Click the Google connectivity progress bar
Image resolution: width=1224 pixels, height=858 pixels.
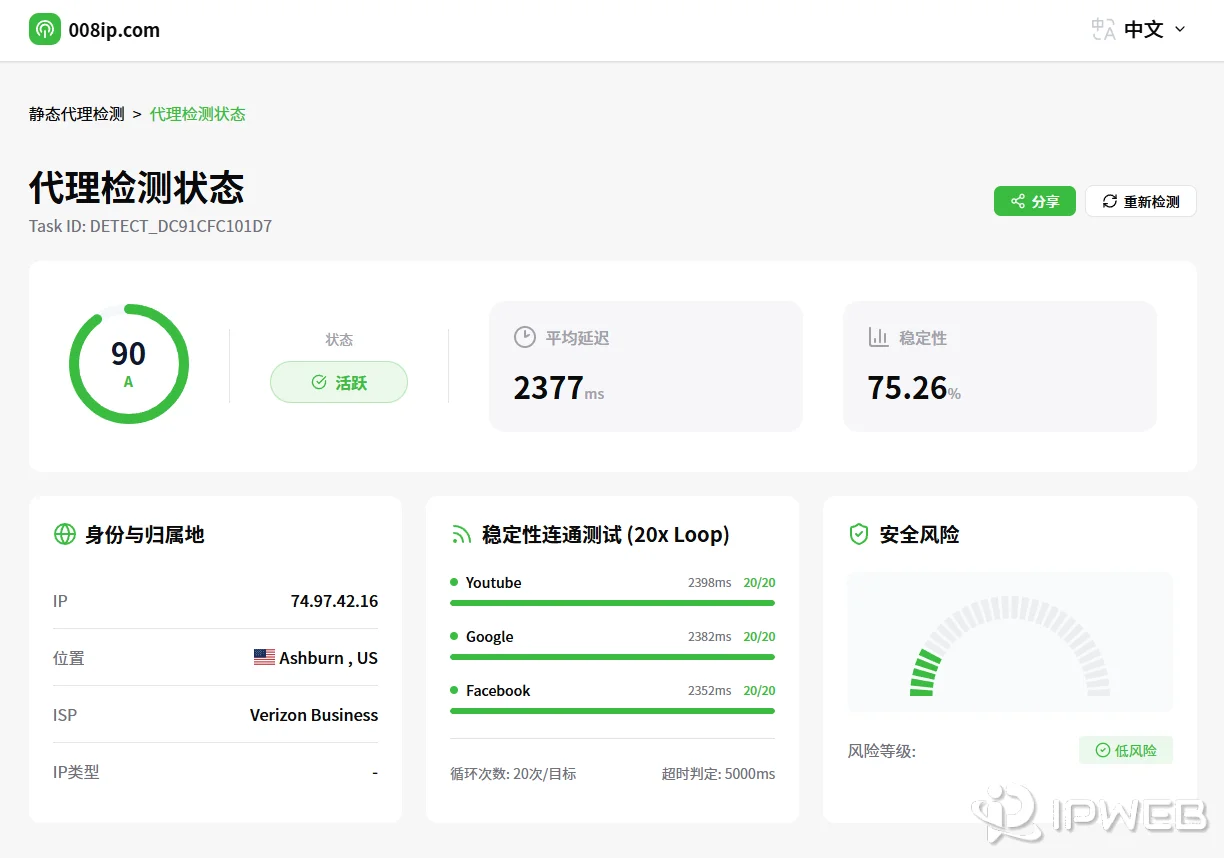[611, 657]
